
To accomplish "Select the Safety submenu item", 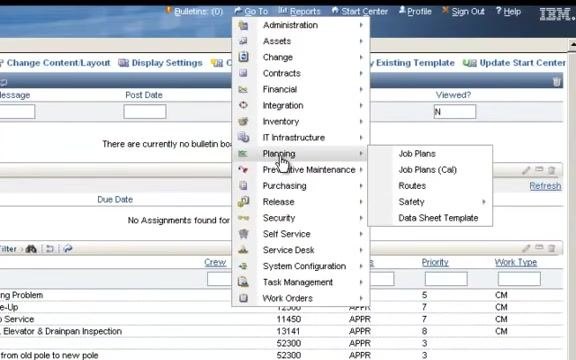I will point(411,202).
